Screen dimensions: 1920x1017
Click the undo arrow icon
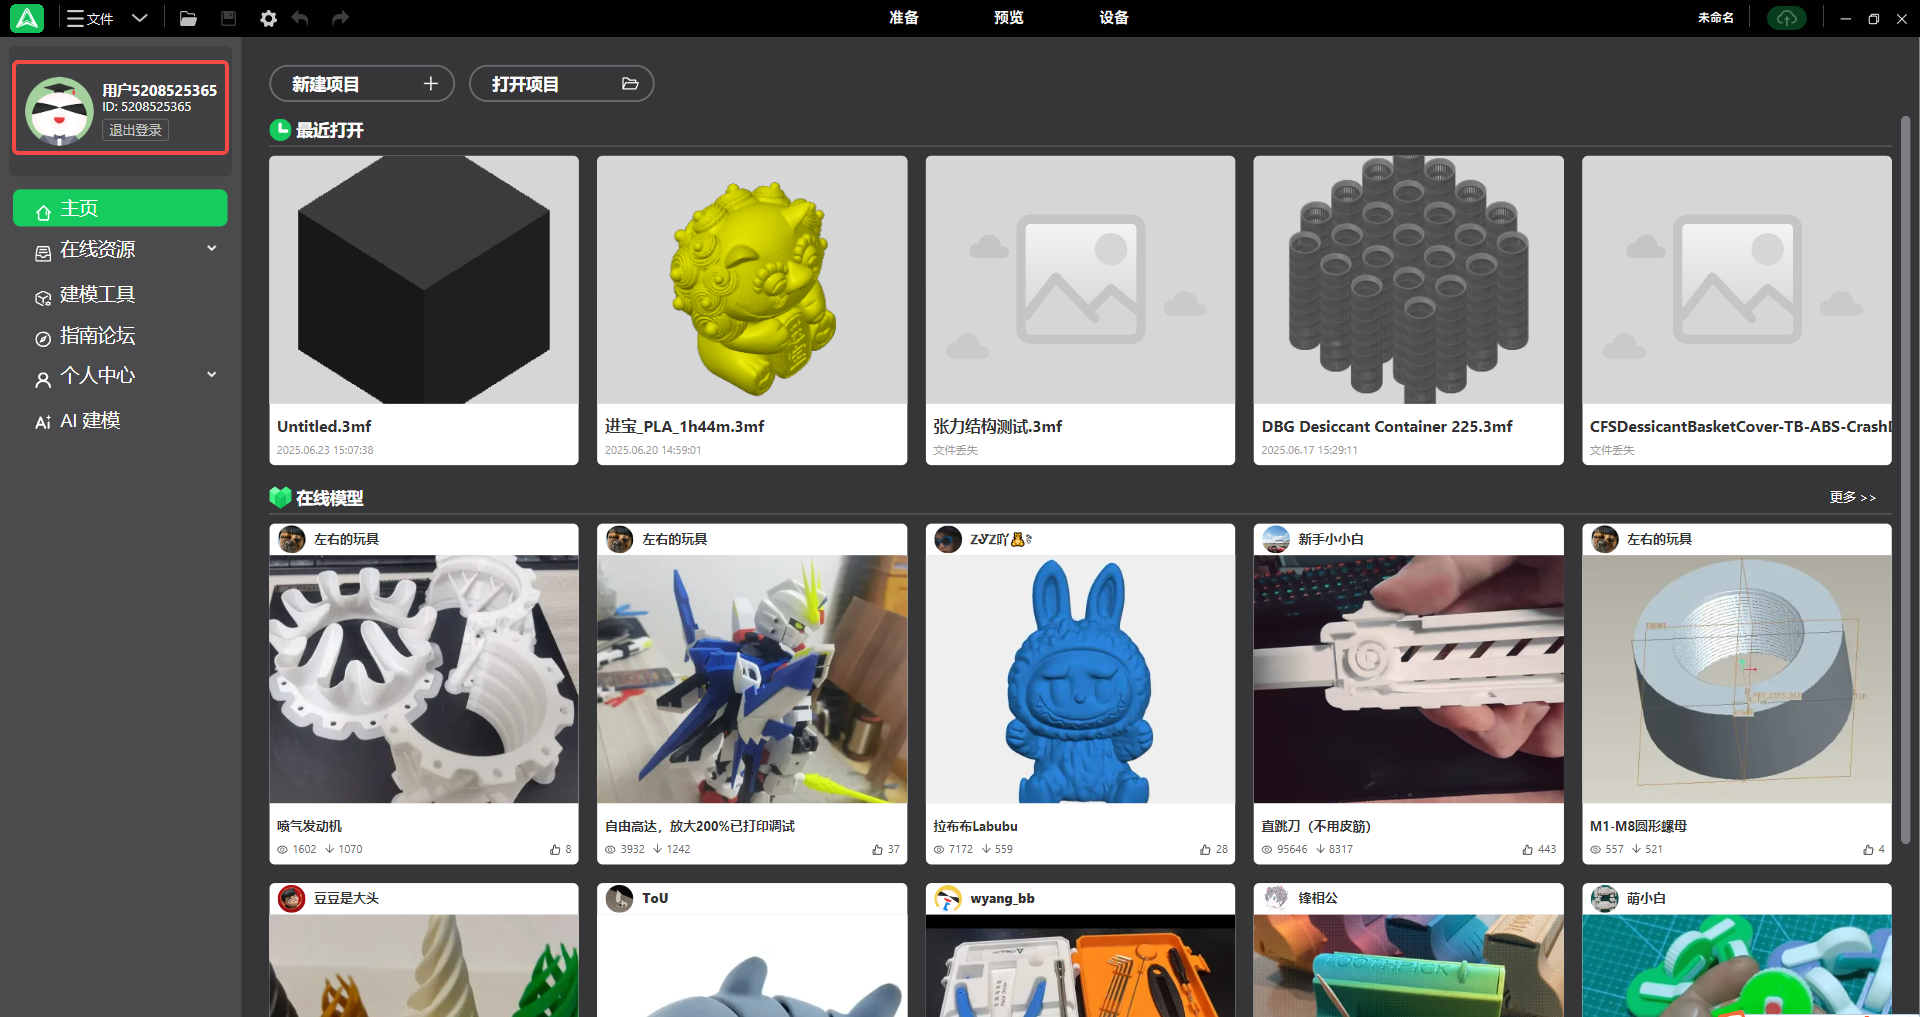(x=300, y=18)
